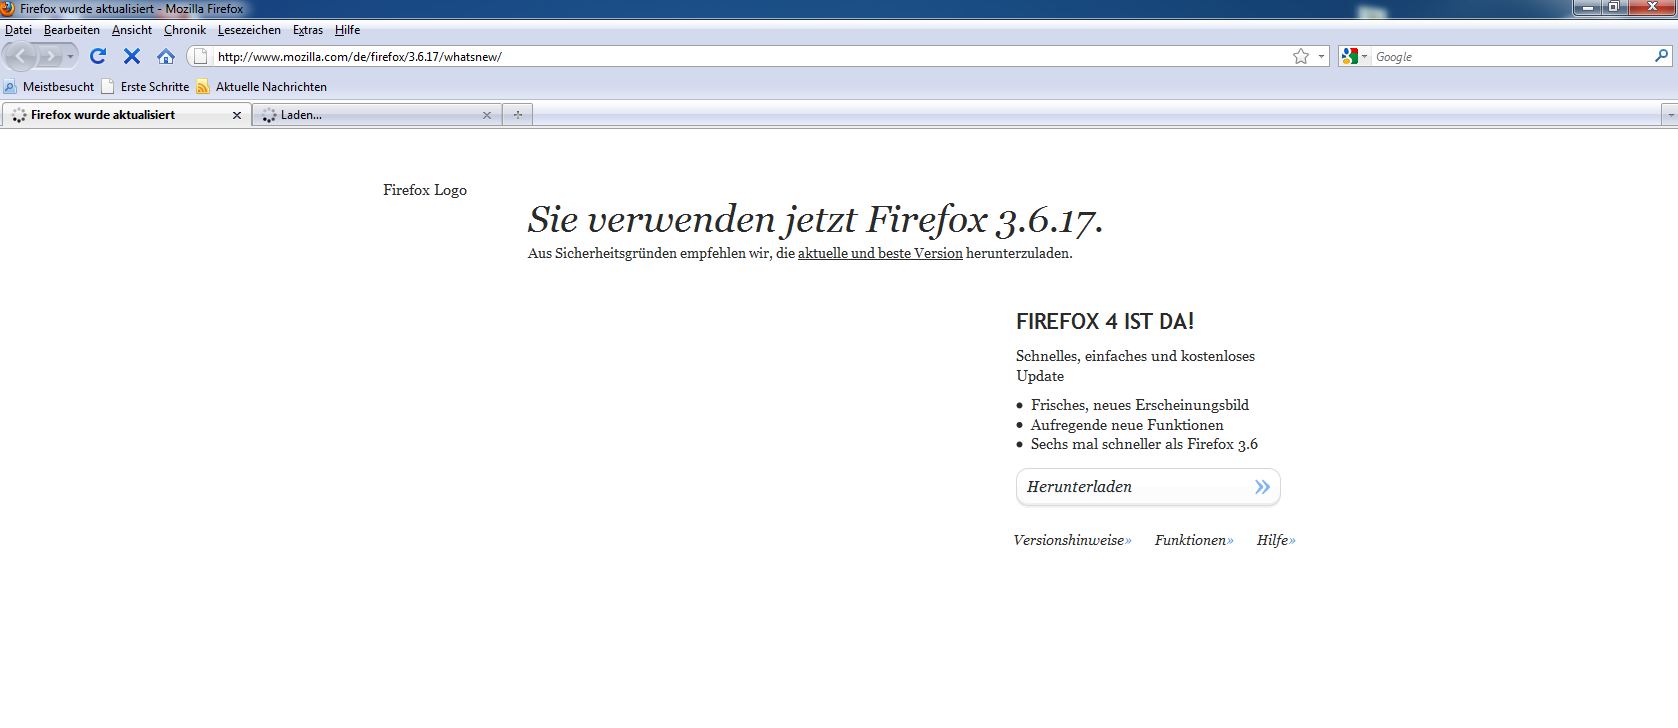Open the Funktionen link
Viewport: 1678px width, 728px height.
(x=1194, y=540)
